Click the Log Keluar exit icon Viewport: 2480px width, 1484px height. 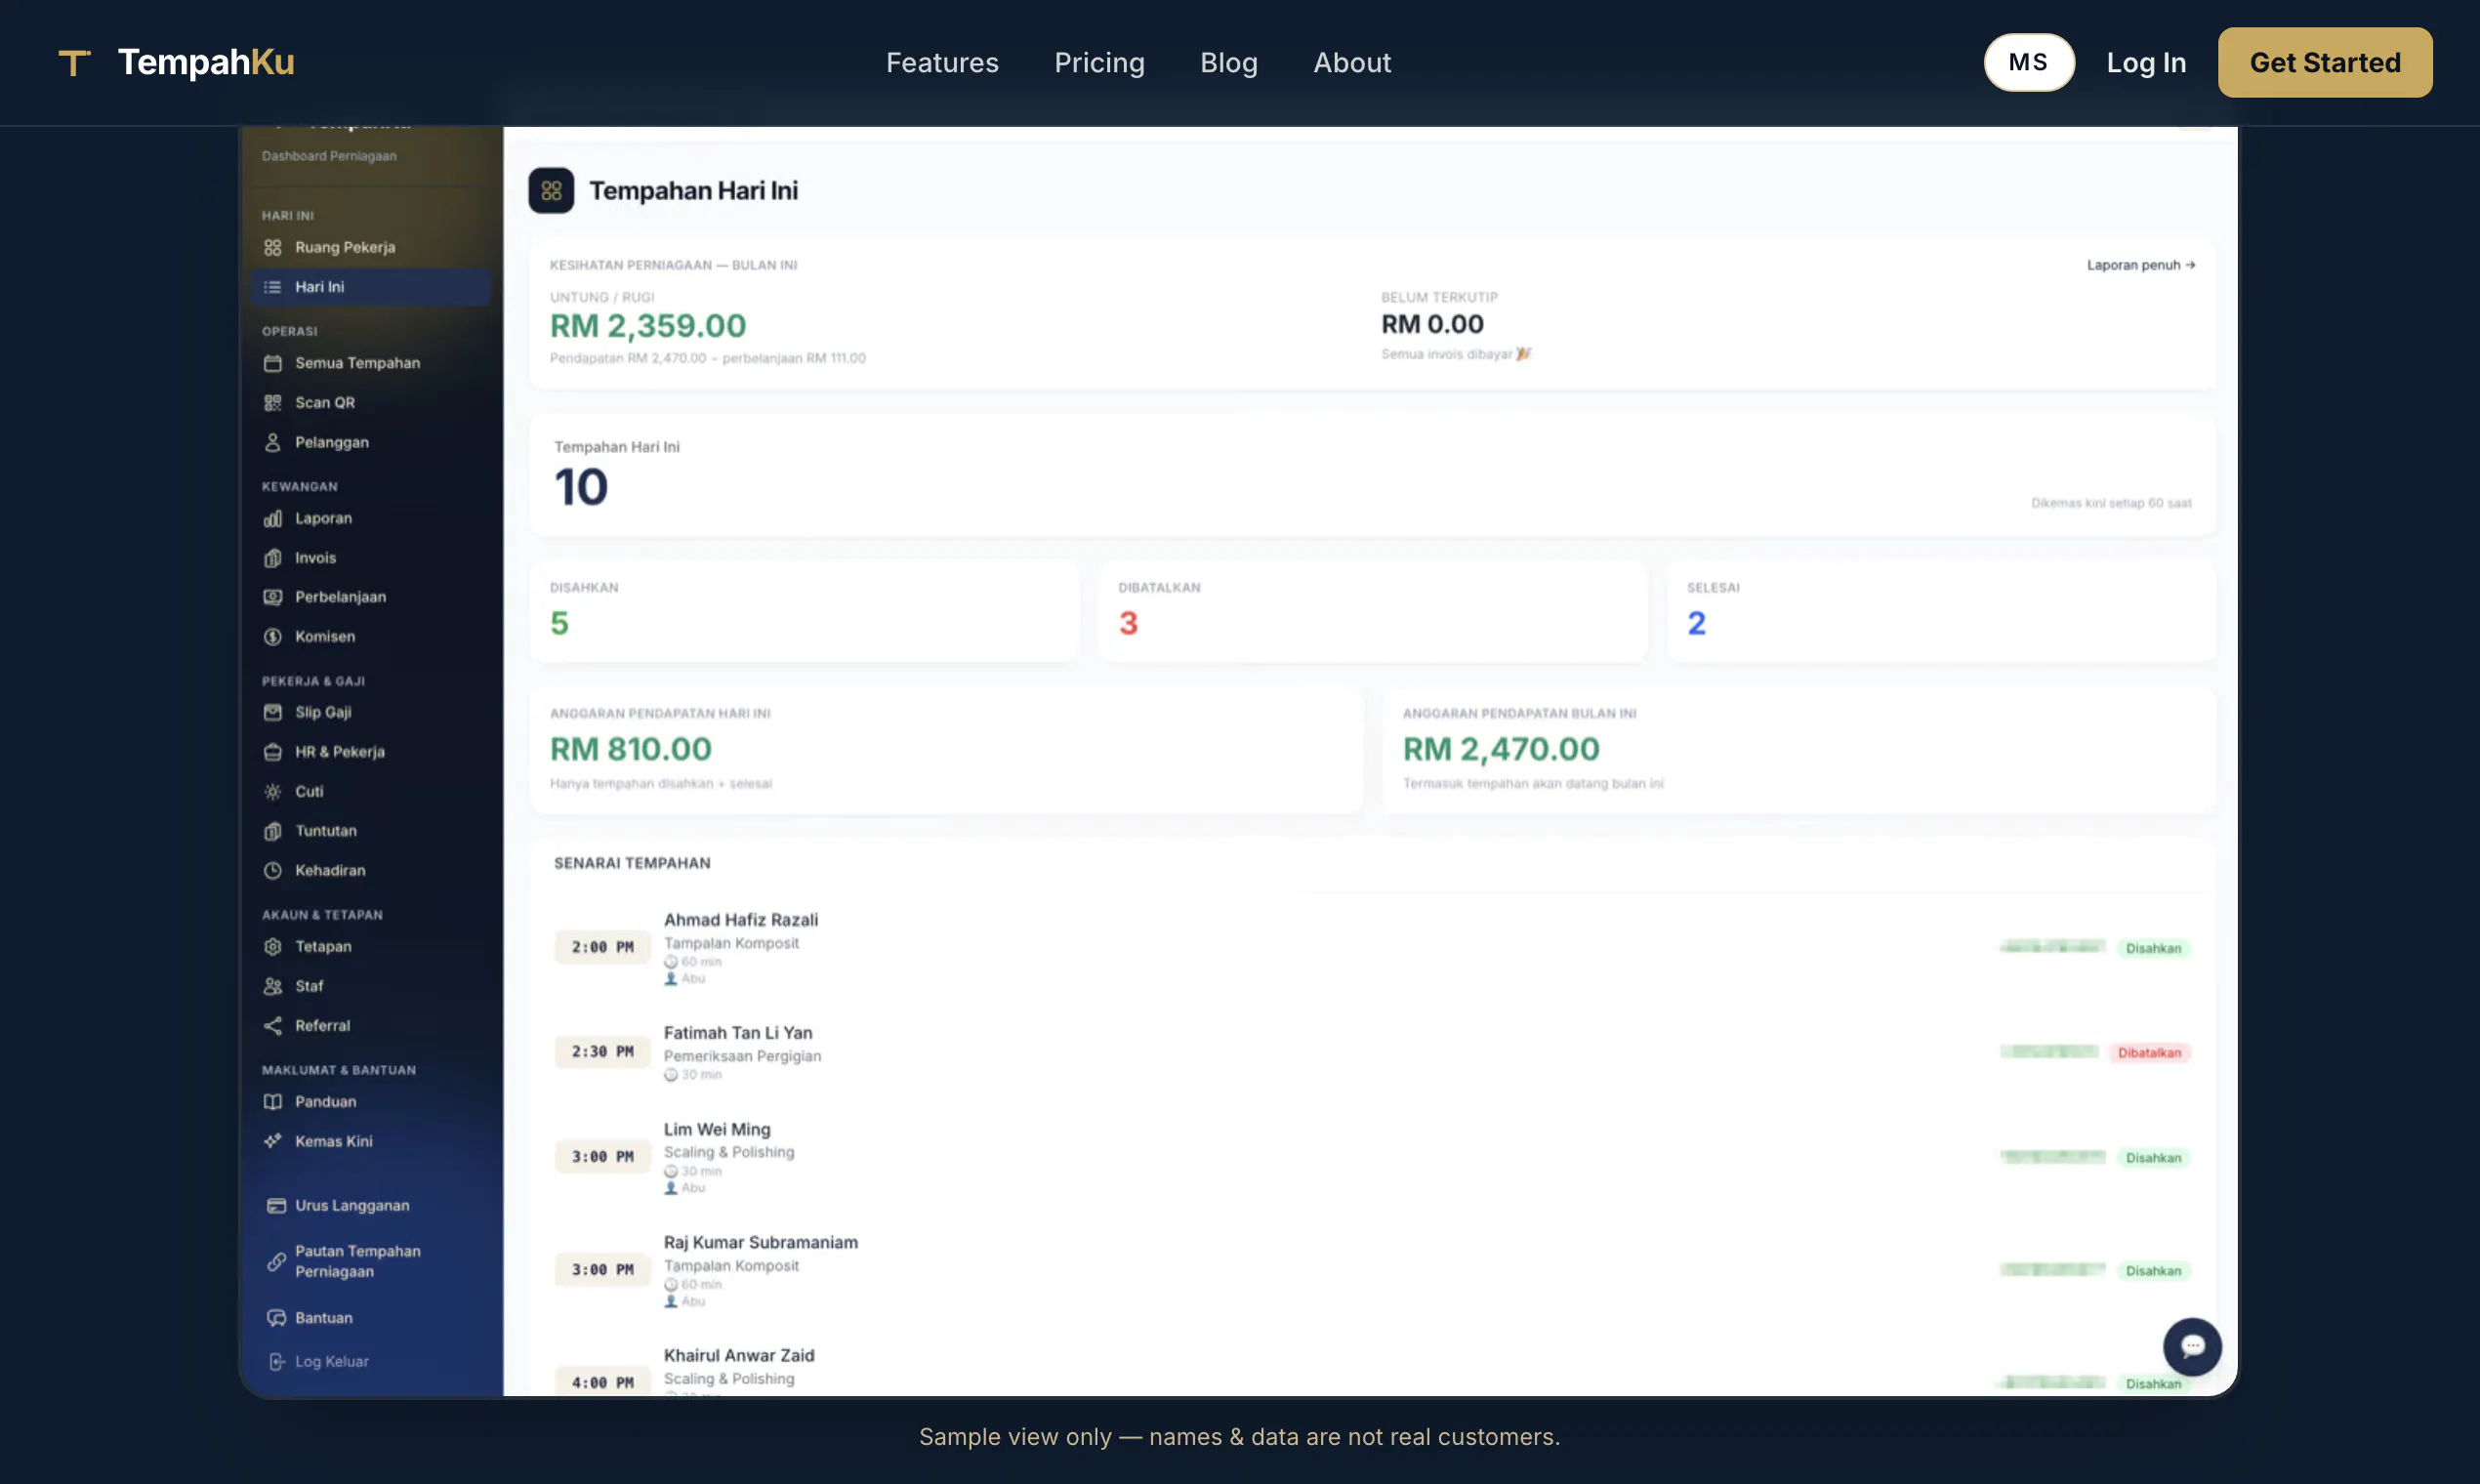[276, 1362]
